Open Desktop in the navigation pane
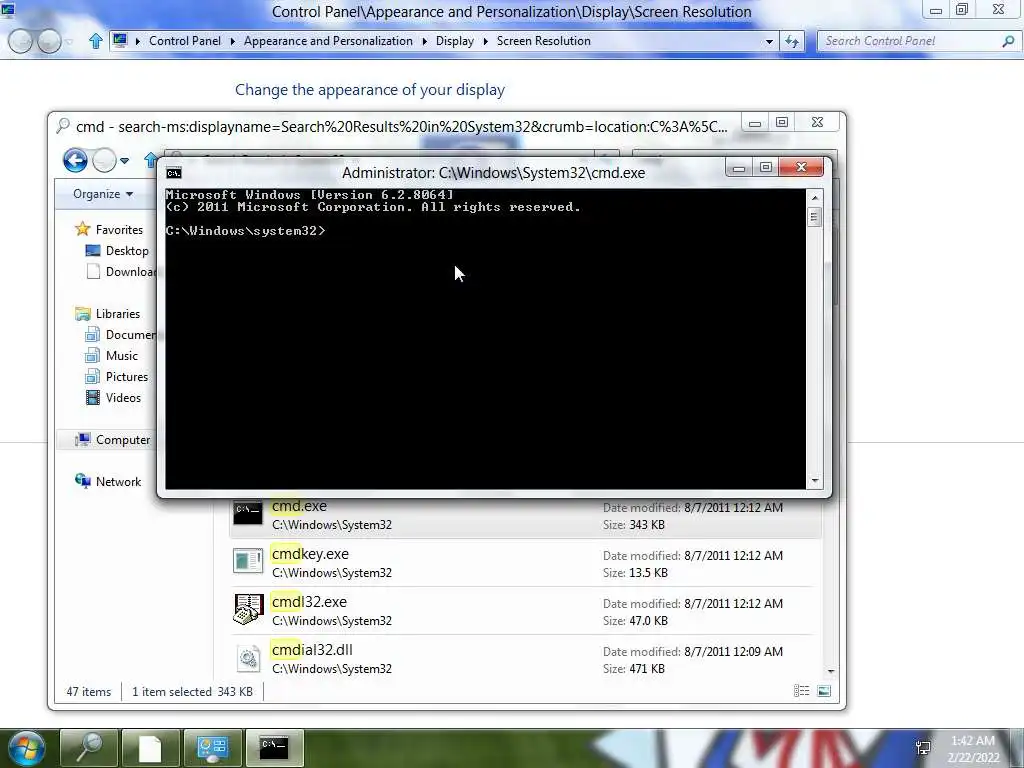 click(x=127, y=251)
